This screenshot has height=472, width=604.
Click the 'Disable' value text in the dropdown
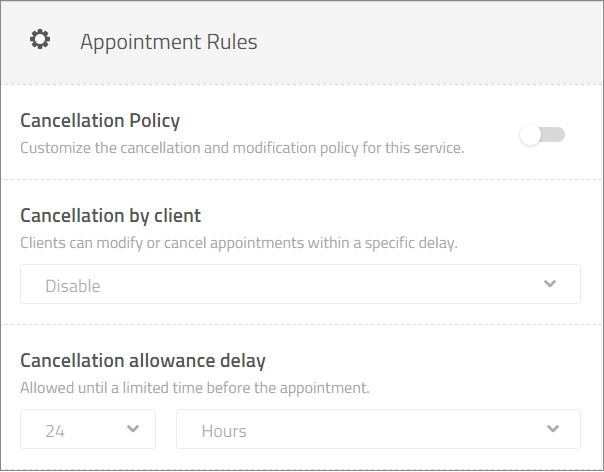73,286
